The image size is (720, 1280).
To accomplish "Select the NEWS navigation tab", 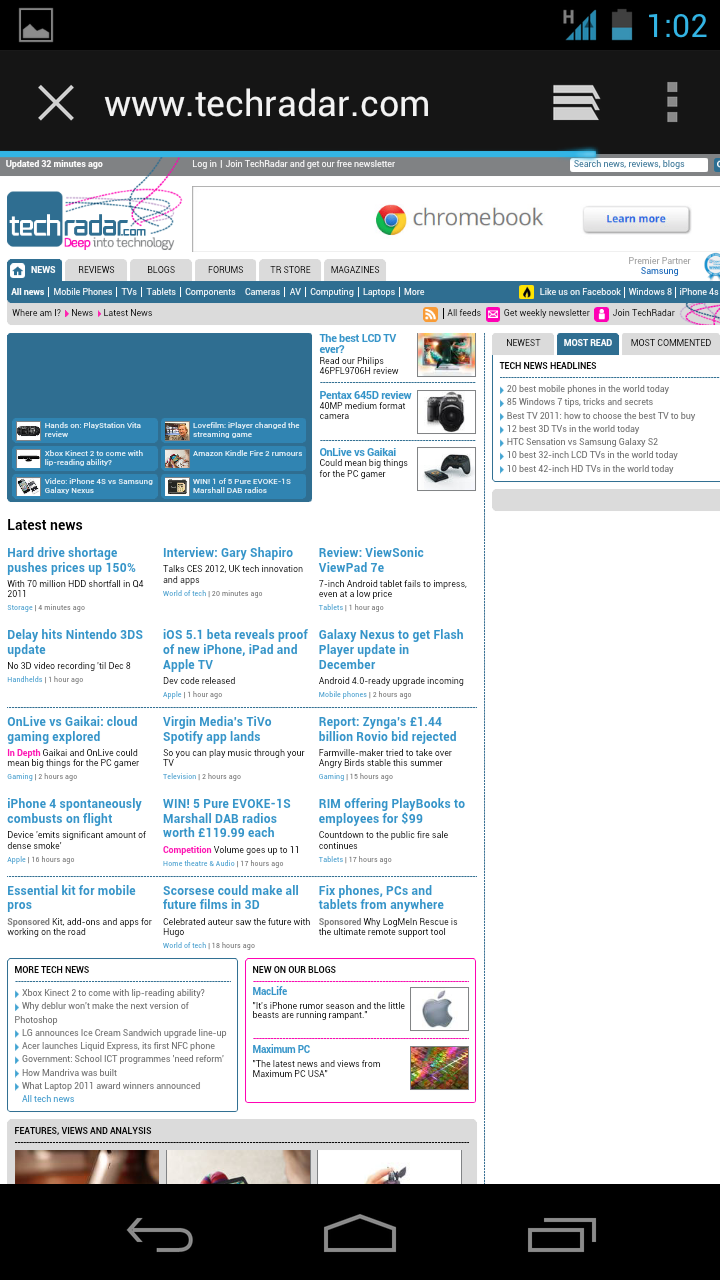I will click(x=34, y=270).
